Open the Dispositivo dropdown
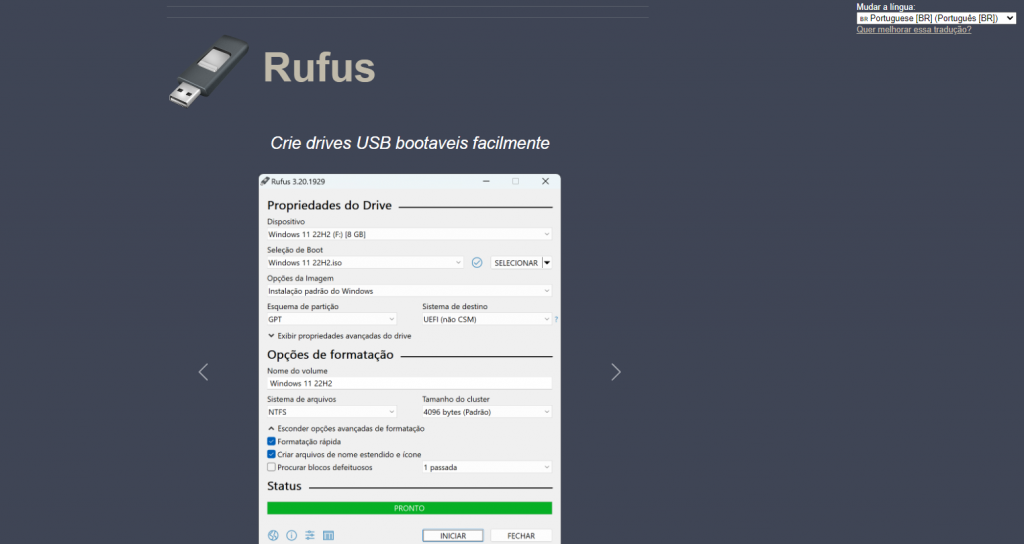 (409, 234)
